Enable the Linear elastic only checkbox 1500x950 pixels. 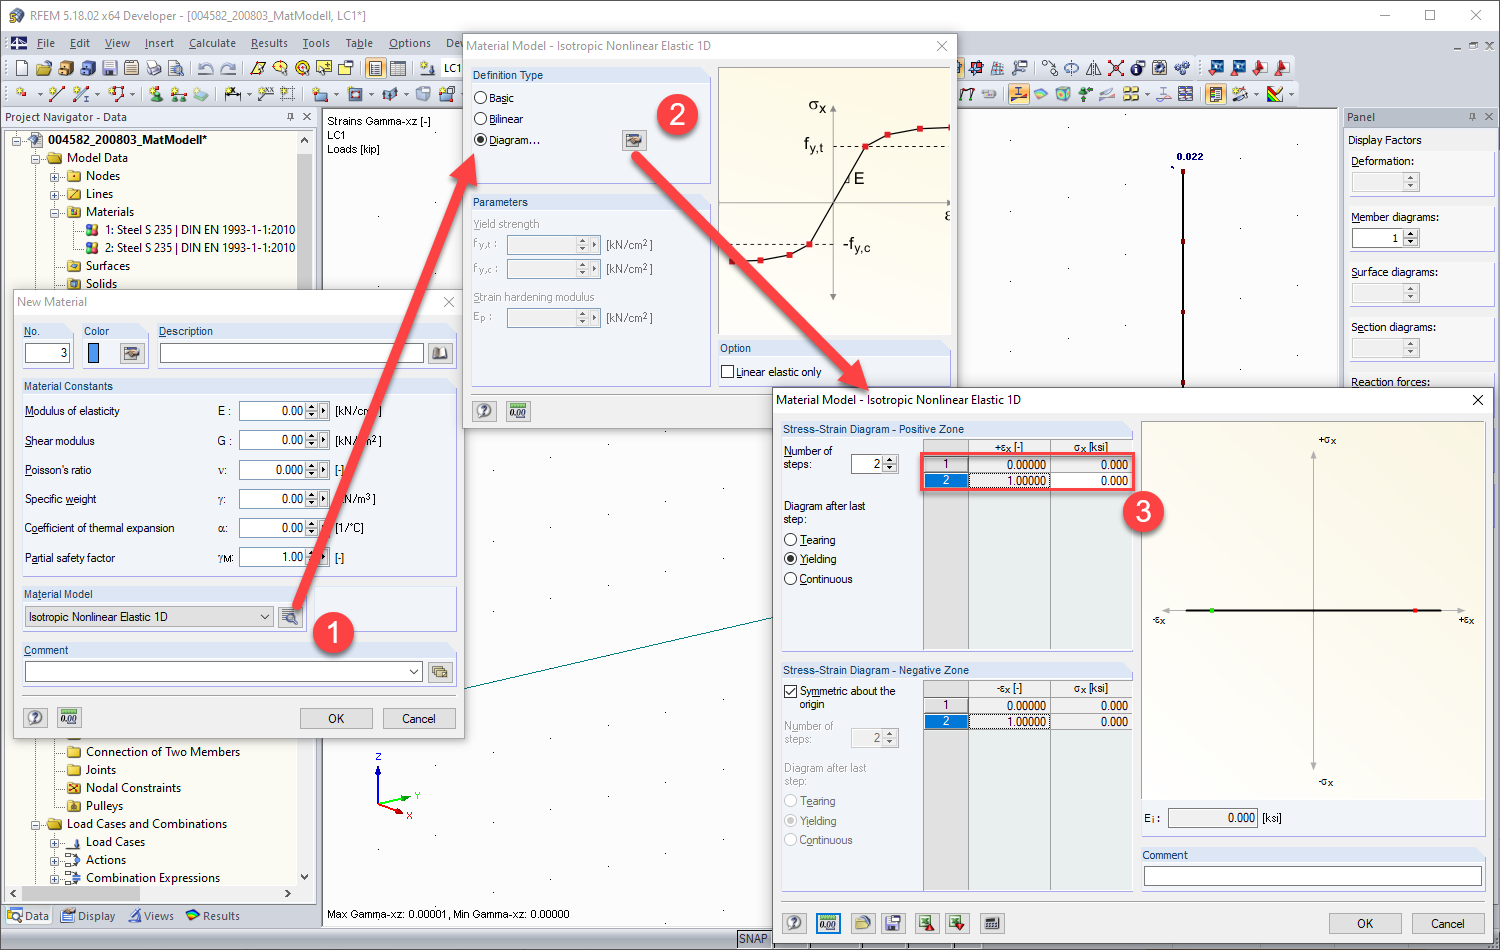pos(727,371)
